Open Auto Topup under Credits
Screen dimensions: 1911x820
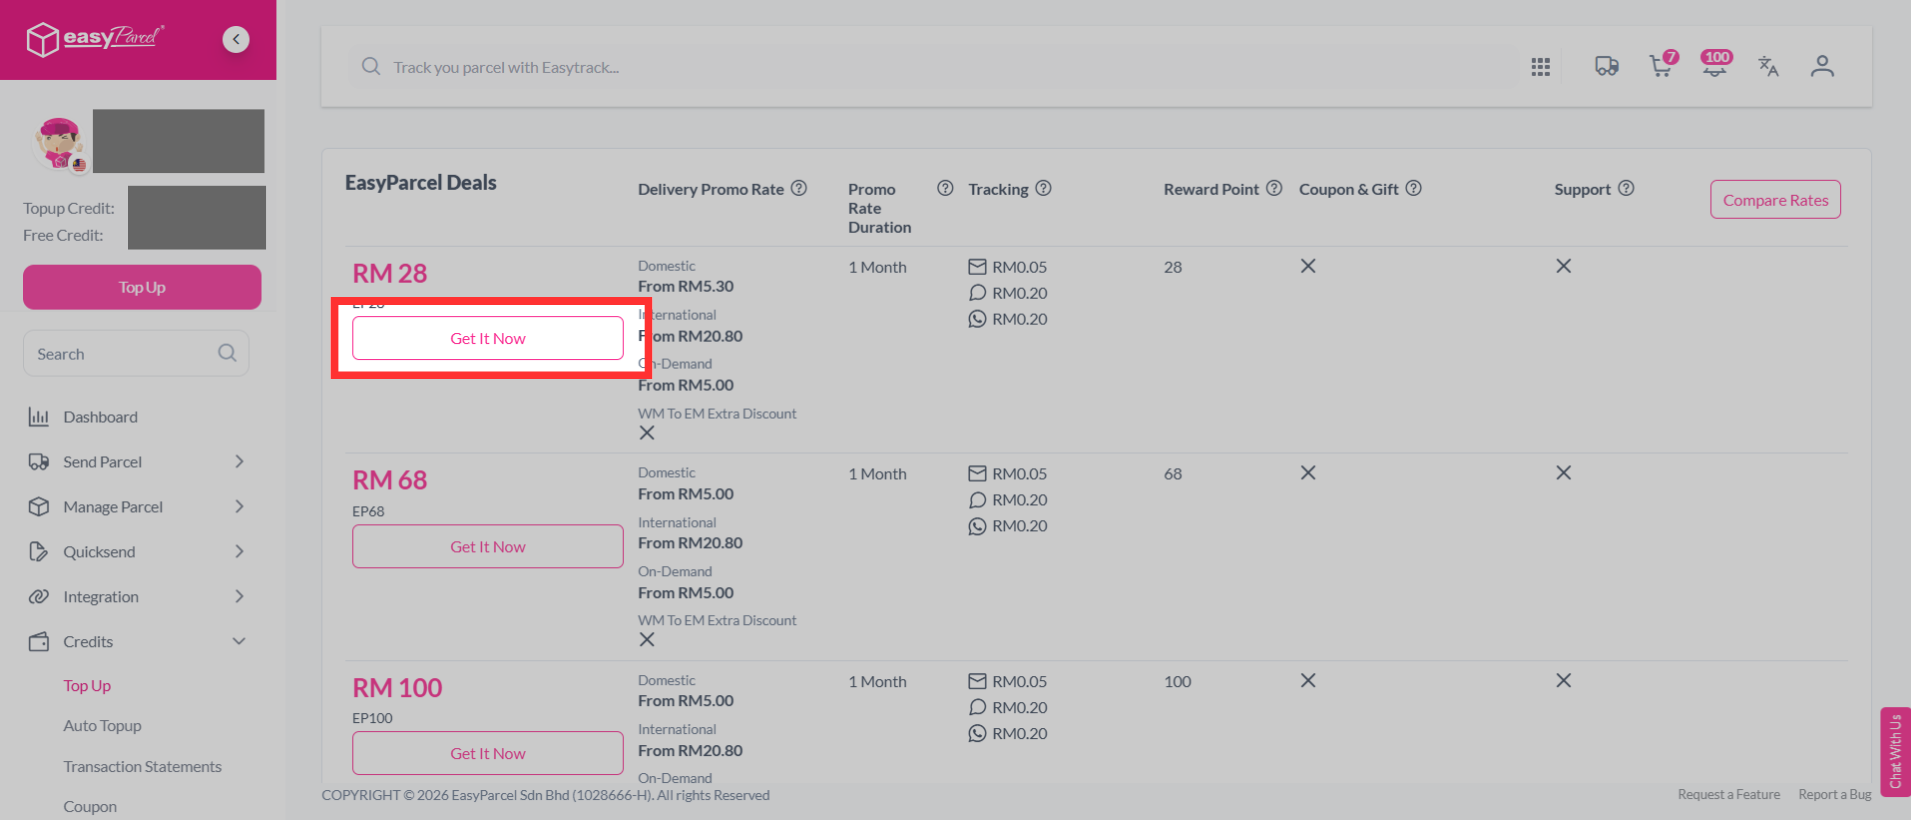[102, 726]
